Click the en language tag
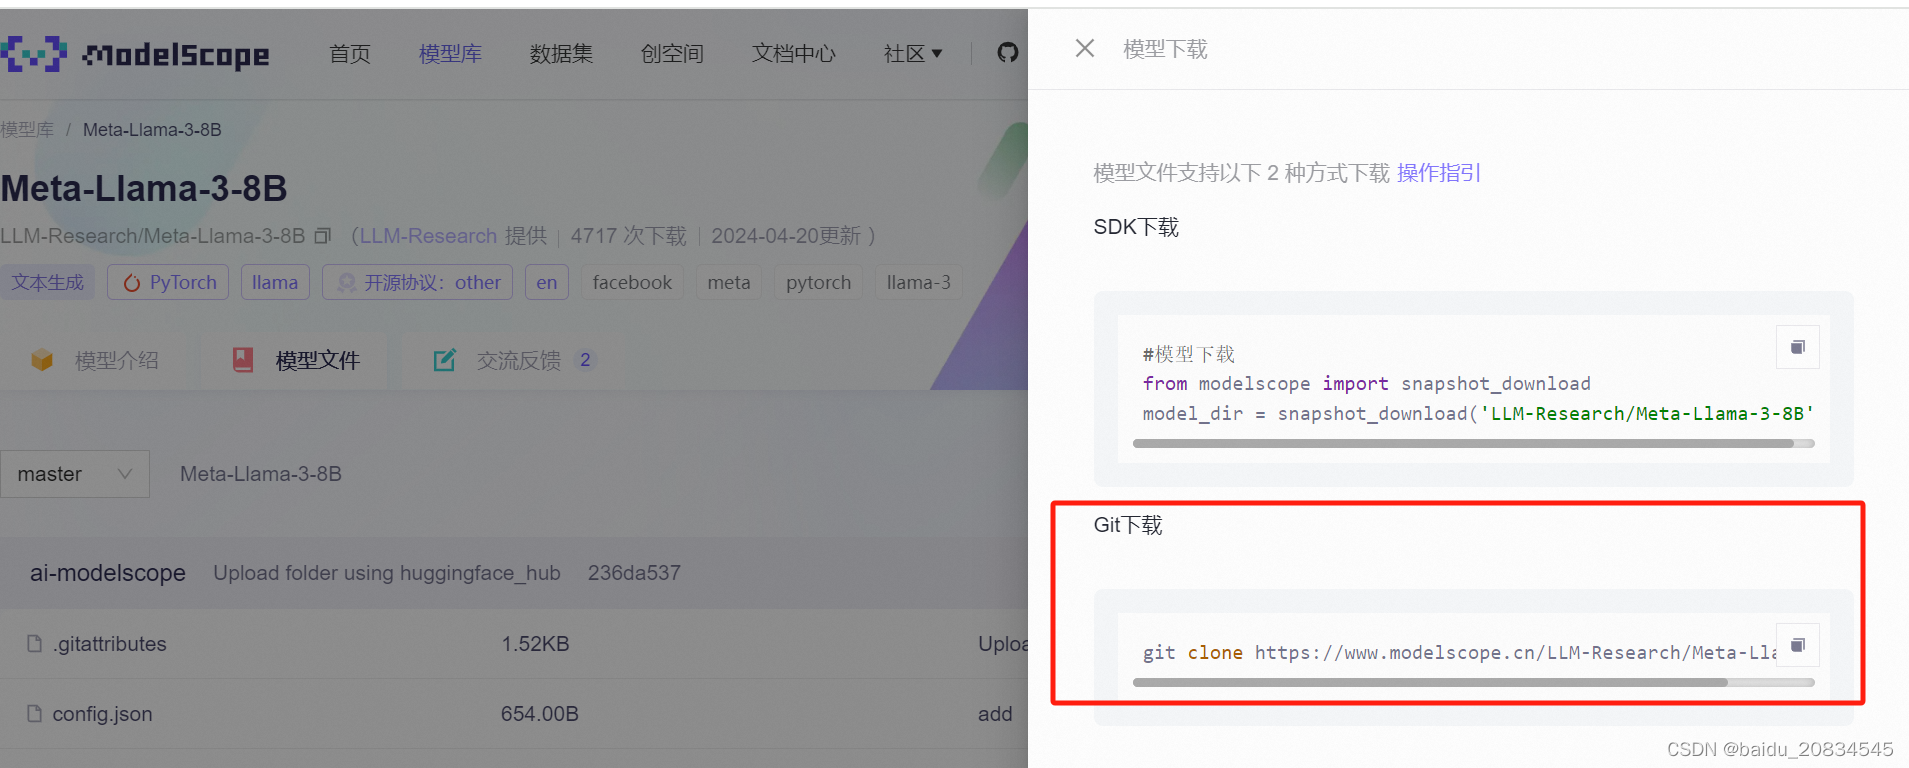Image resolution: width=1909 pixels, height=768 pixels. [x=546, y=283]
